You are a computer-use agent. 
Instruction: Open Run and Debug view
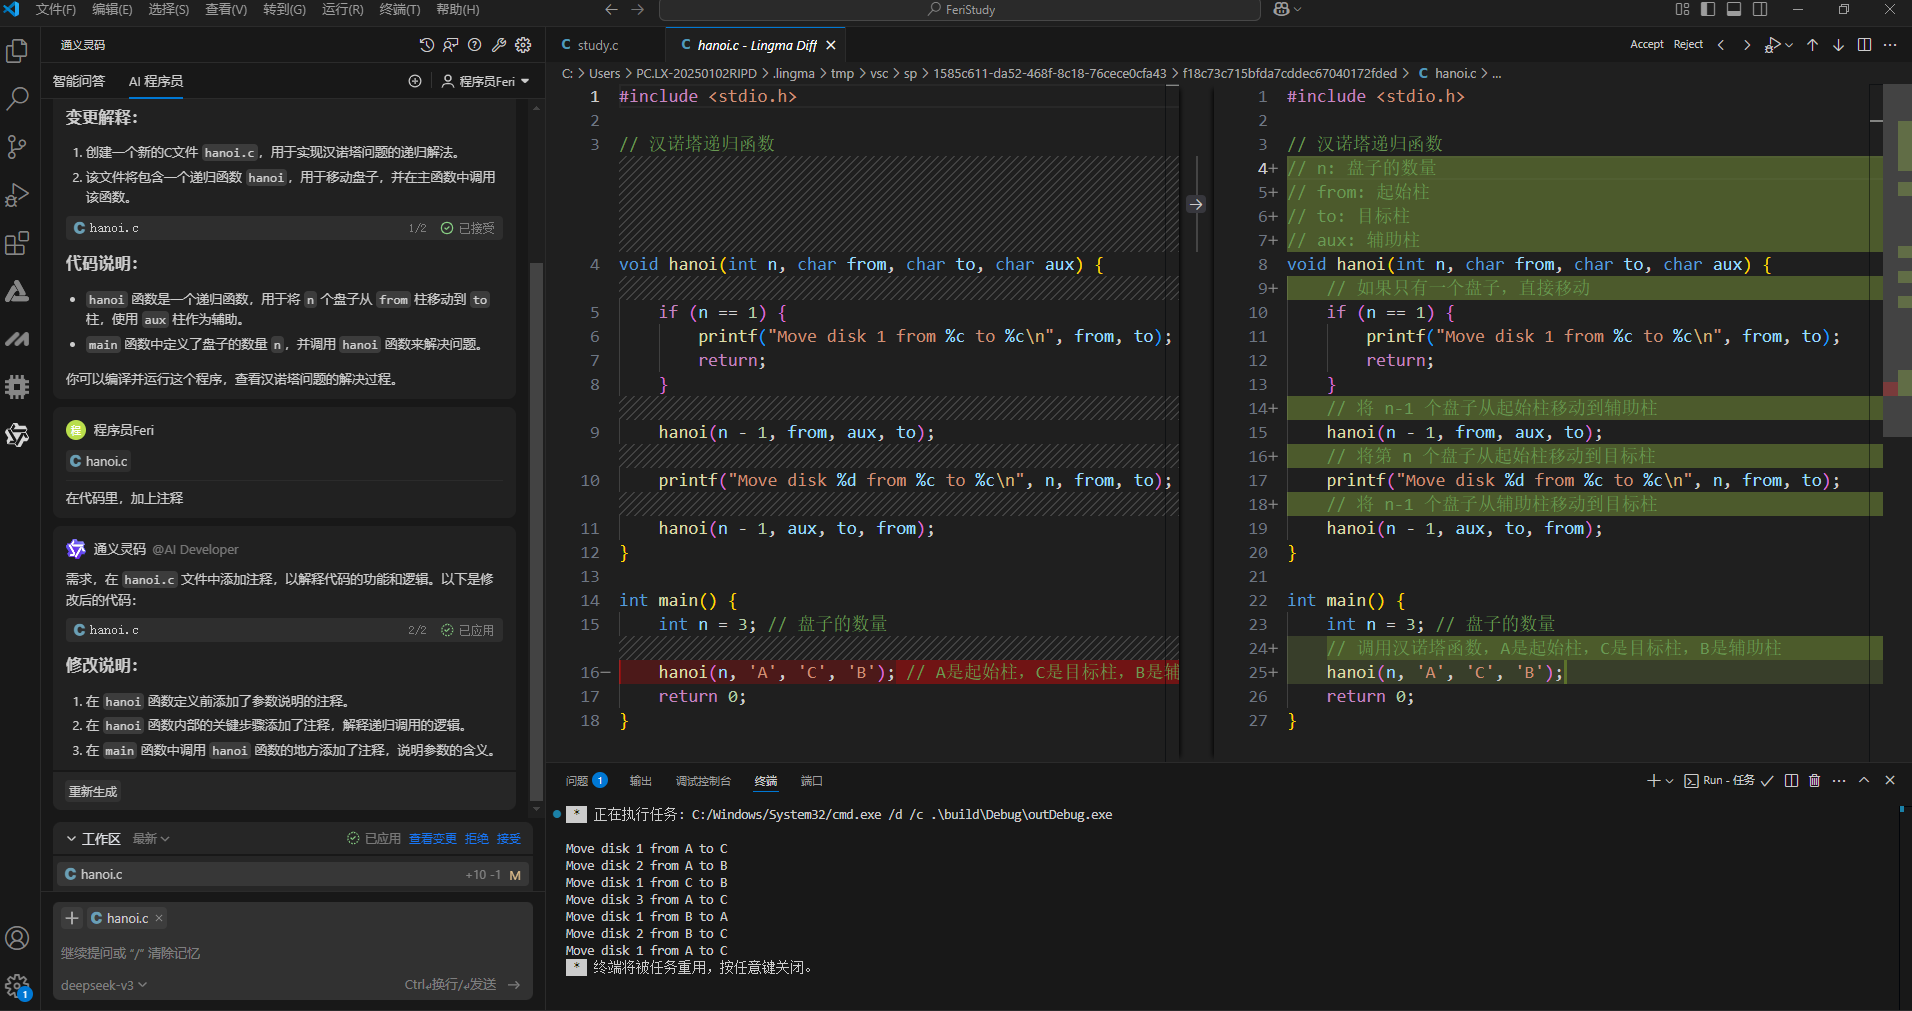(17, 195)
